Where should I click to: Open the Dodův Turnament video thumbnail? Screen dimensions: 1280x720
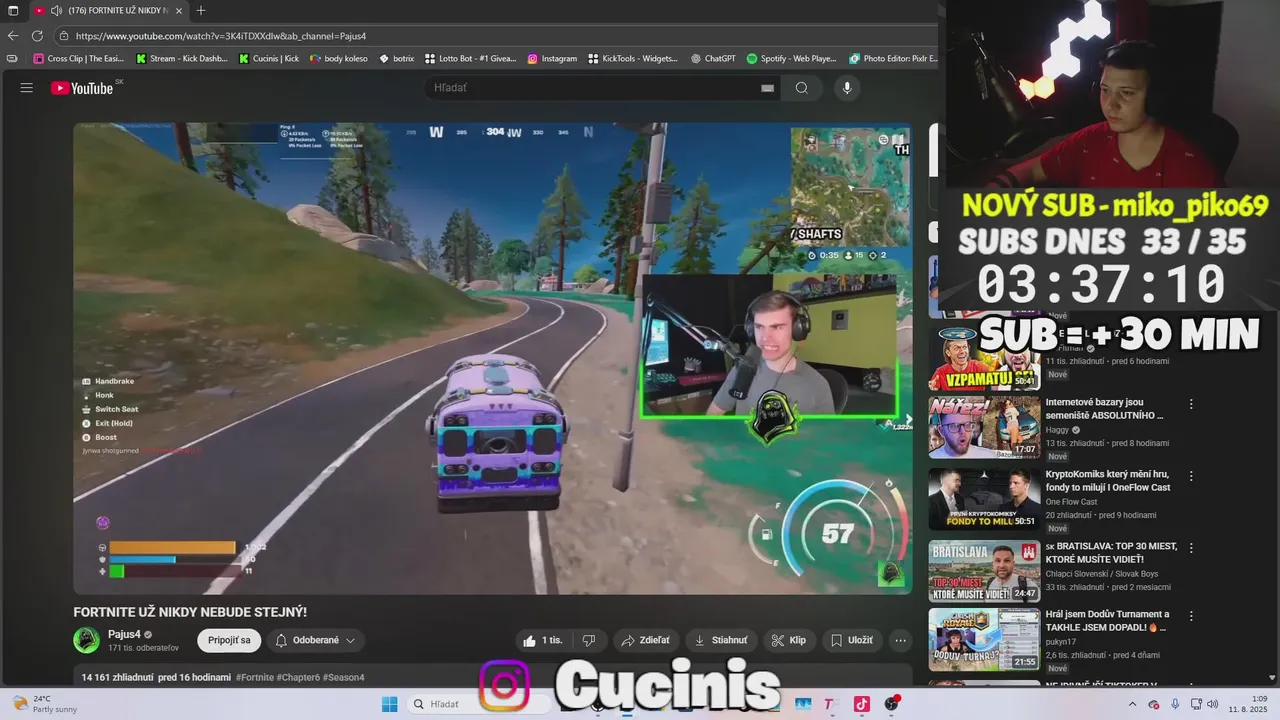click(x=984, y=639)
